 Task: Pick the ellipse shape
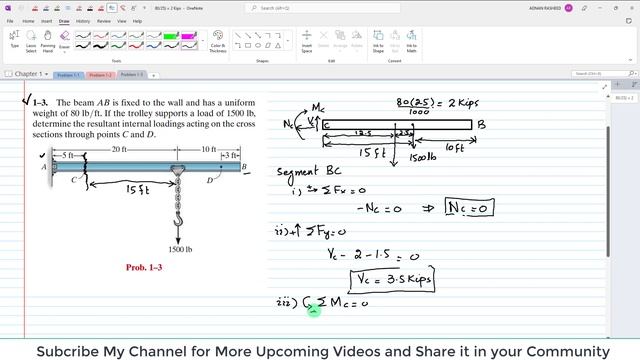258,45
